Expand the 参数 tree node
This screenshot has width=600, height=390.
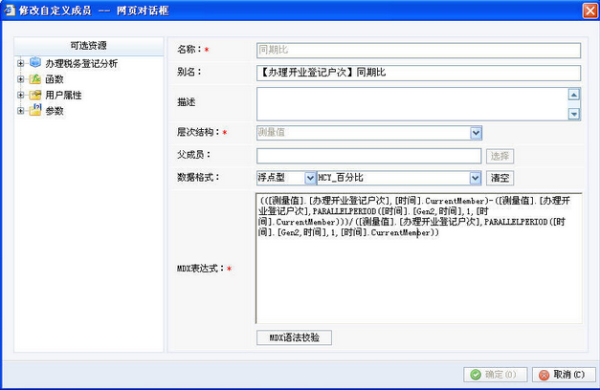(20, 111)
